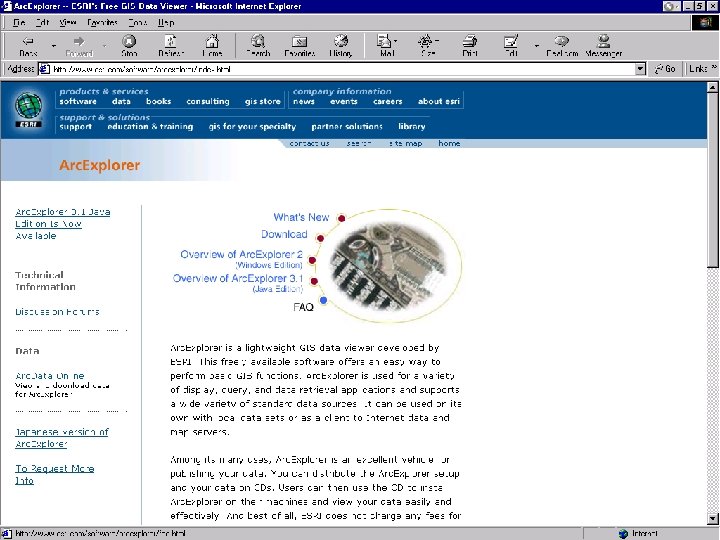720x540 pixels.
Task: Open the Edit menu
Action: click(42, 22)
